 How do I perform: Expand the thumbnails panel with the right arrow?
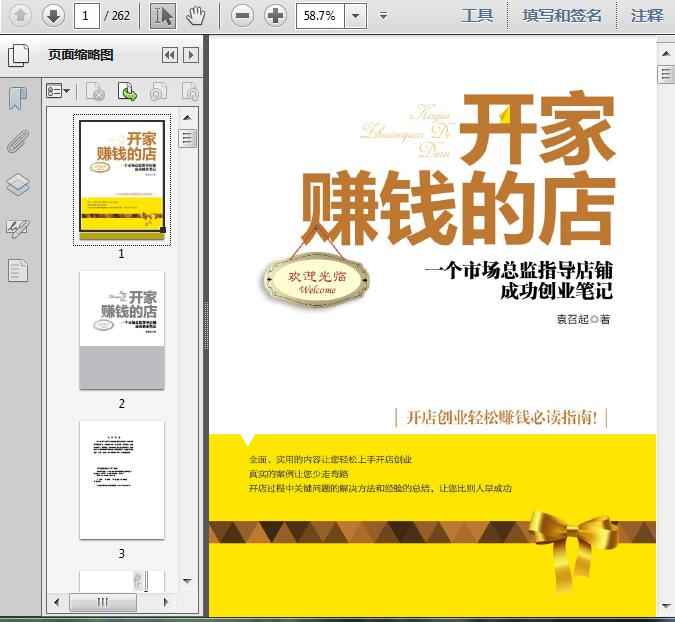[191, 55]
